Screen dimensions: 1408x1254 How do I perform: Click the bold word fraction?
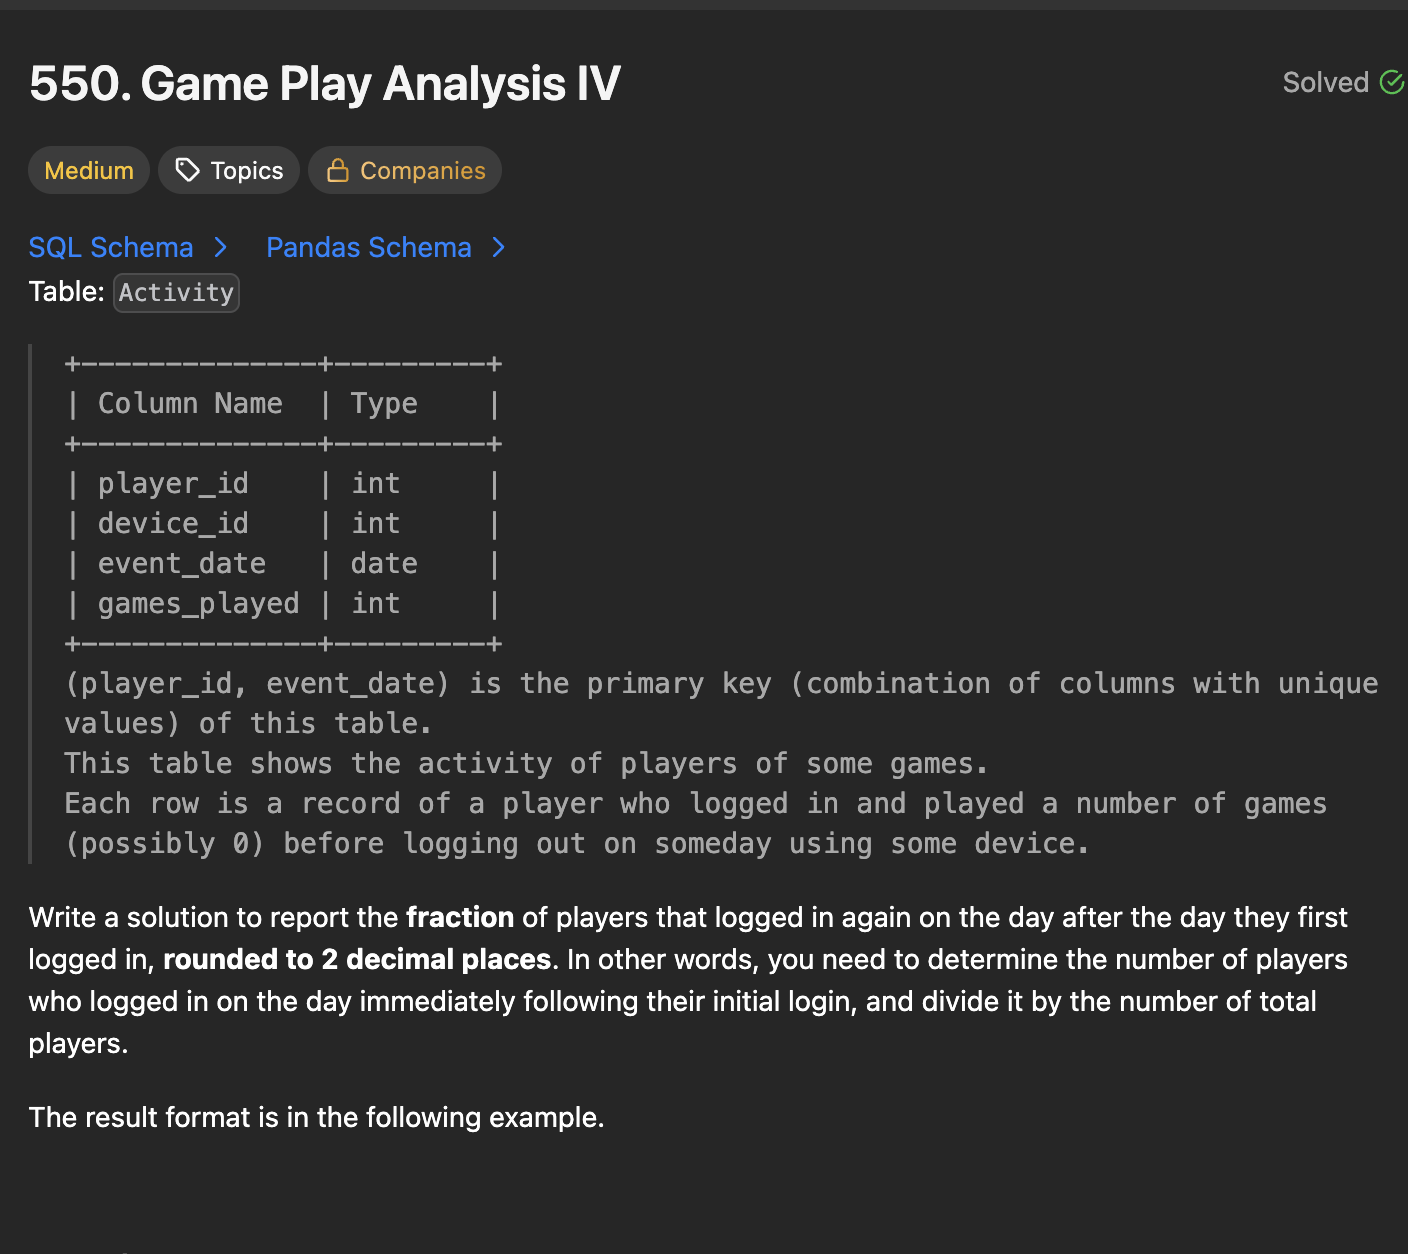459,917
